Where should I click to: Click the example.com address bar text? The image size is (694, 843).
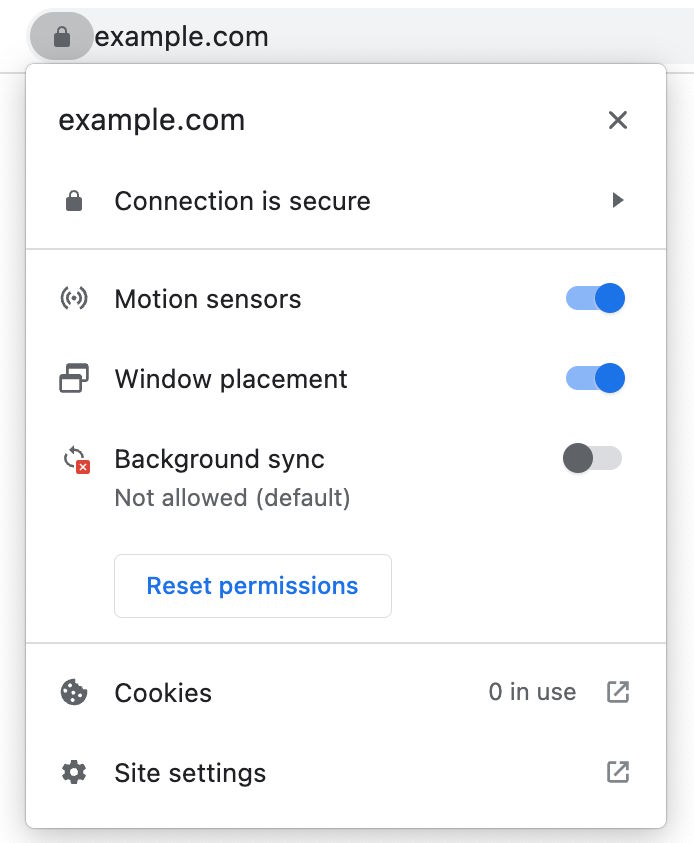coord(182,38)
